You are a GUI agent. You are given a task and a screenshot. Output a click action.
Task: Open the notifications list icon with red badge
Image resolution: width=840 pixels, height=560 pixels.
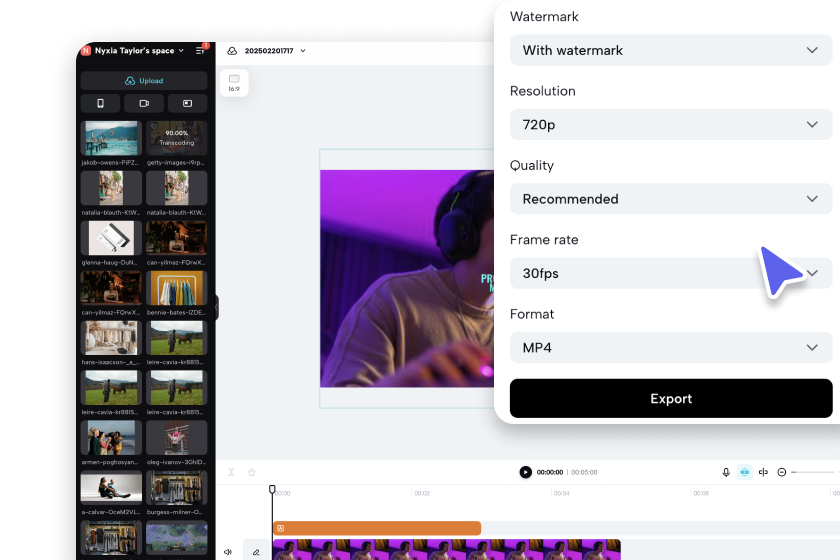tap(200, 50)
